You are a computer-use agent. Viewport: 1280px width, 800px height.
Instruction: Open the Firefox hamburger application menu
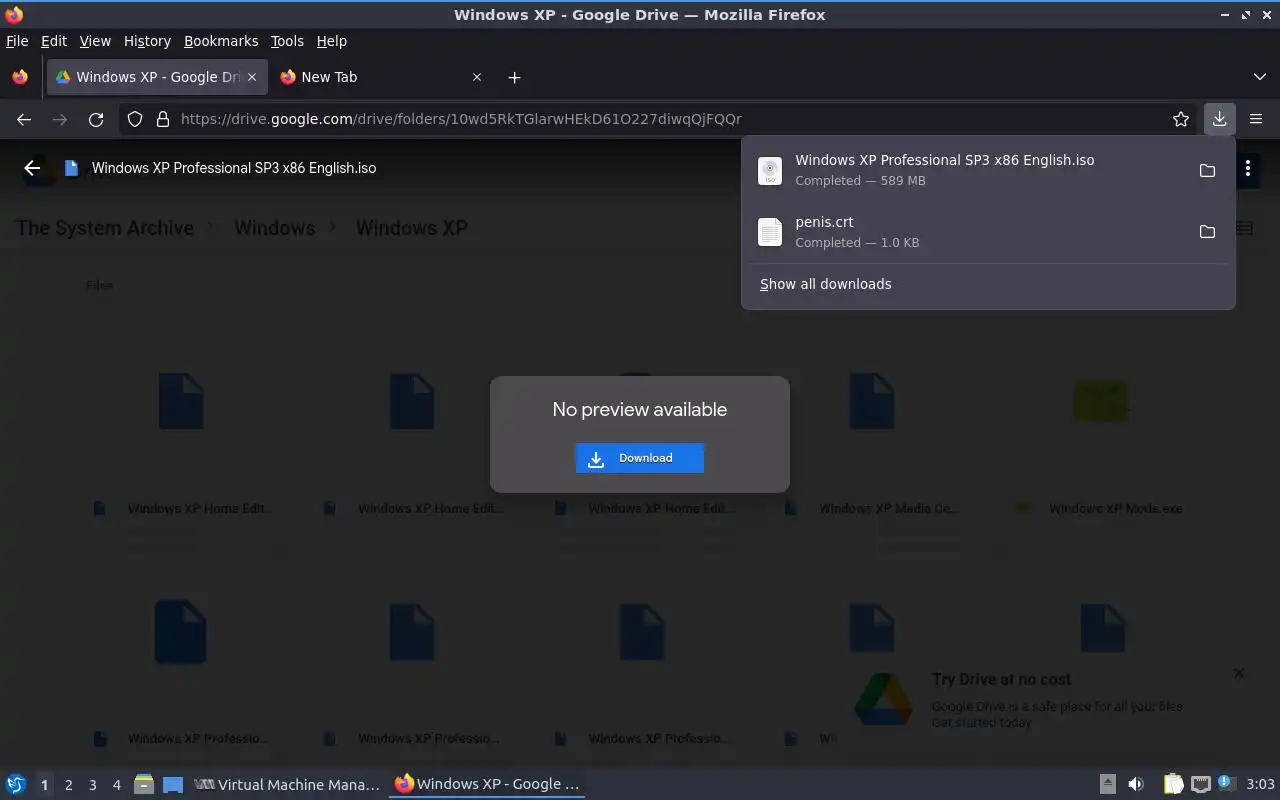1256,119
